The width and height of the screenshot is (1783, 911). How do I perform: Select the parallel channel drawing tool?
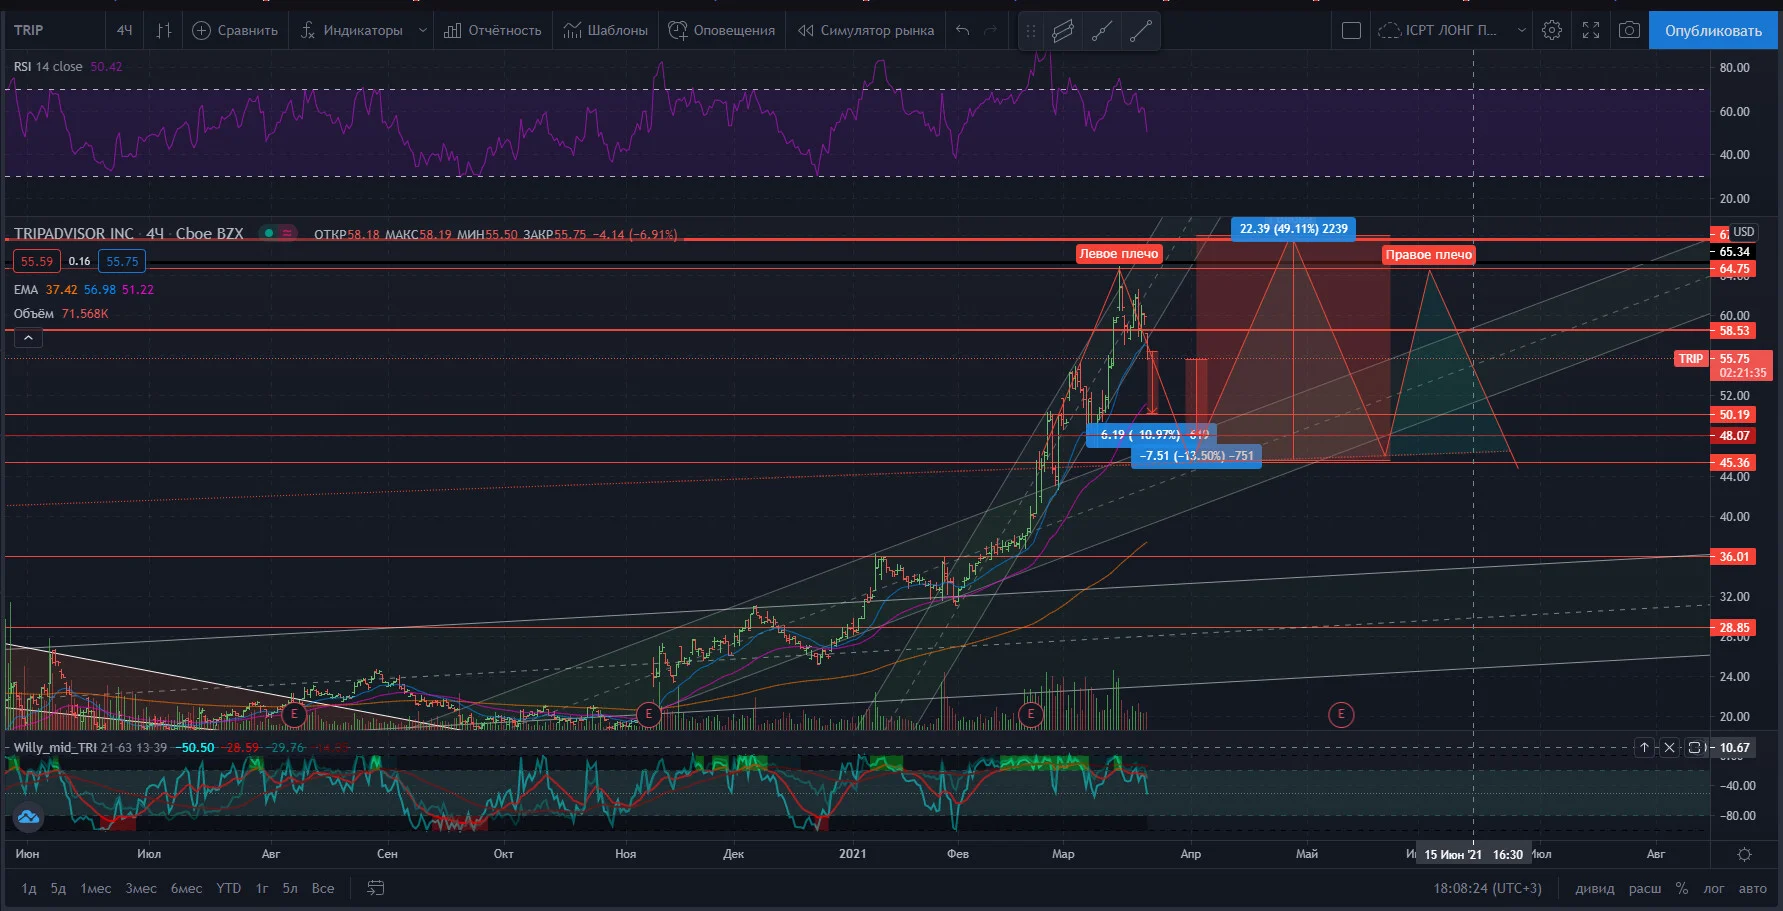point(1063,31)
